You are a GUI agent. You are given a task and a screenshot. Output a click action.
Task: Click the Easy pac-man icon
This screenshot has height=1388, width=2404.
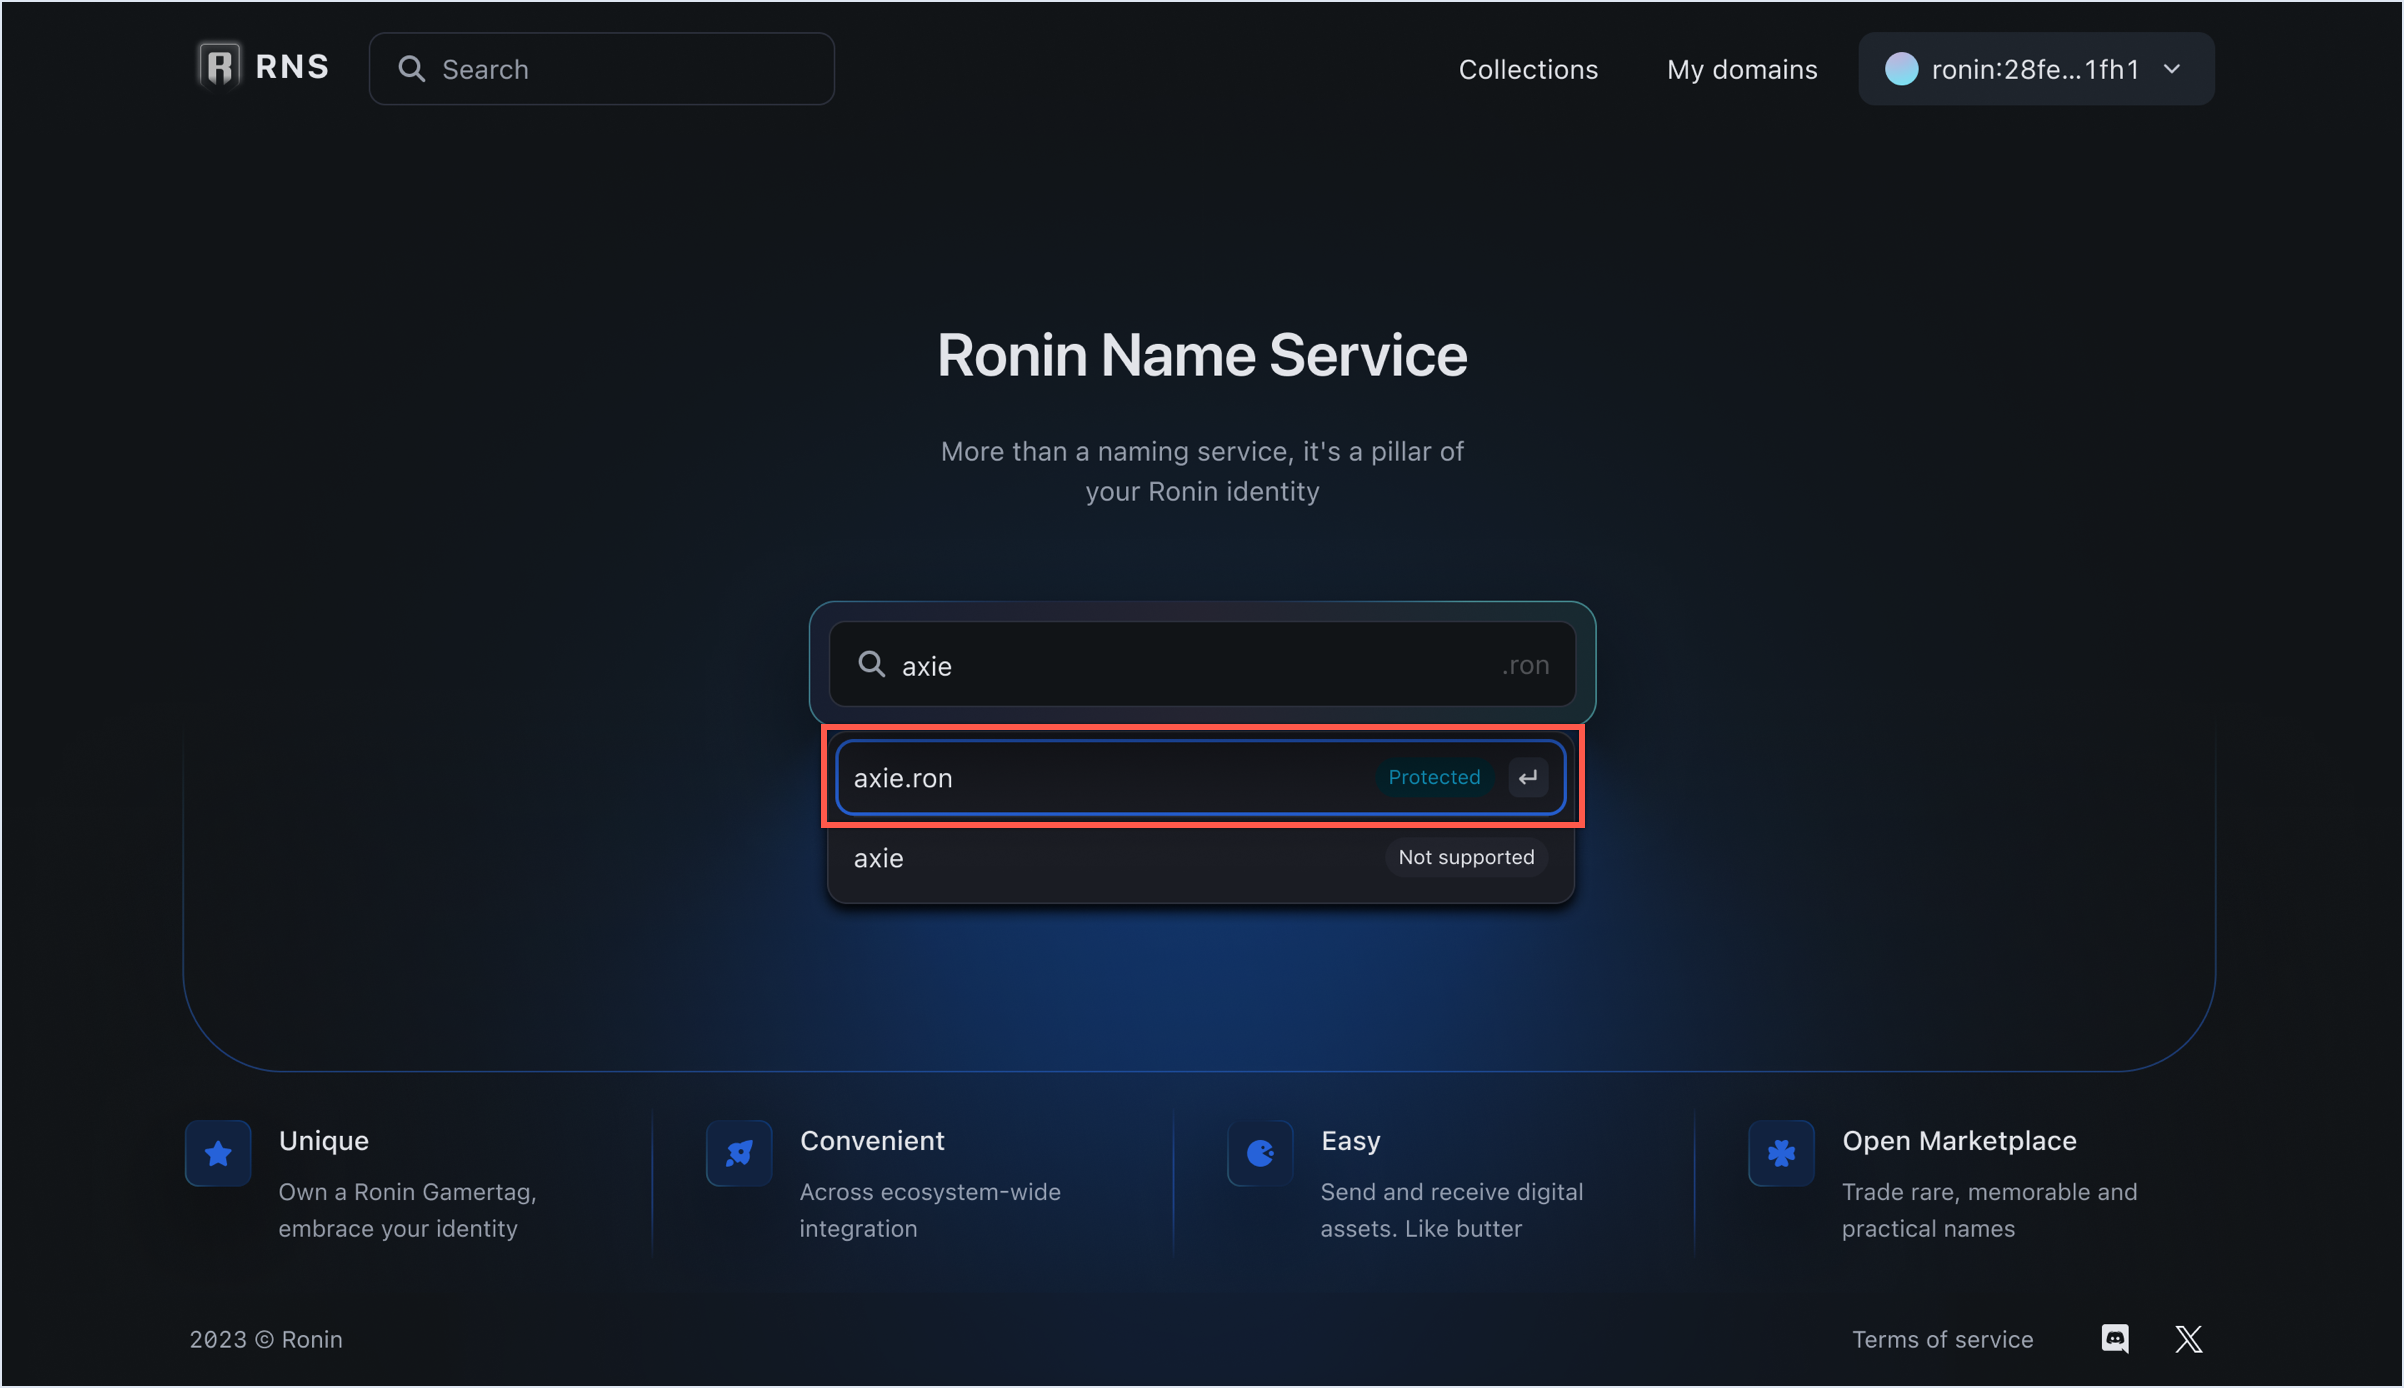pyautogui.click(x=1260, y=1153)
